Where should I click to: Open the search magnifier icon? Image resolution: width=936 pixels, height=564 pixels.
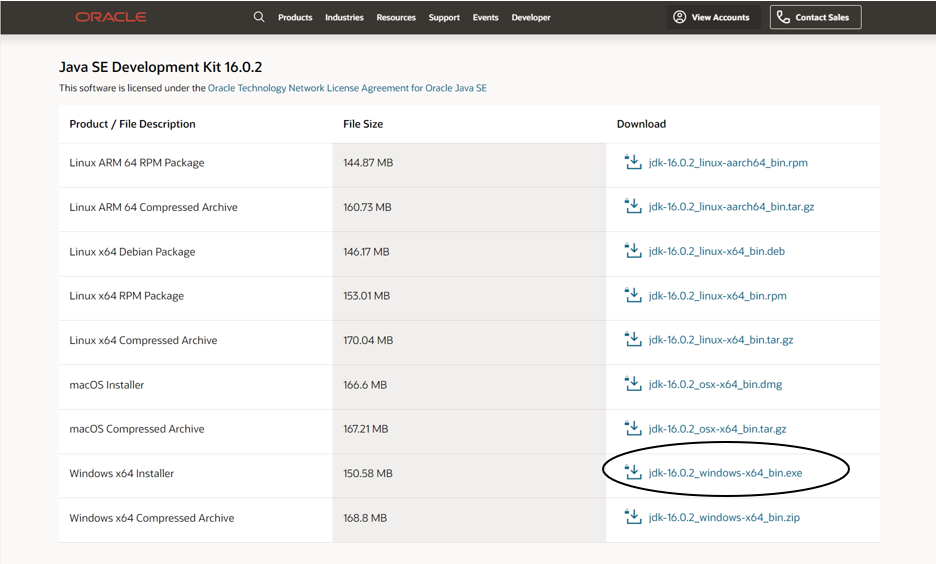pyautogui.click(x=258, y=17)
